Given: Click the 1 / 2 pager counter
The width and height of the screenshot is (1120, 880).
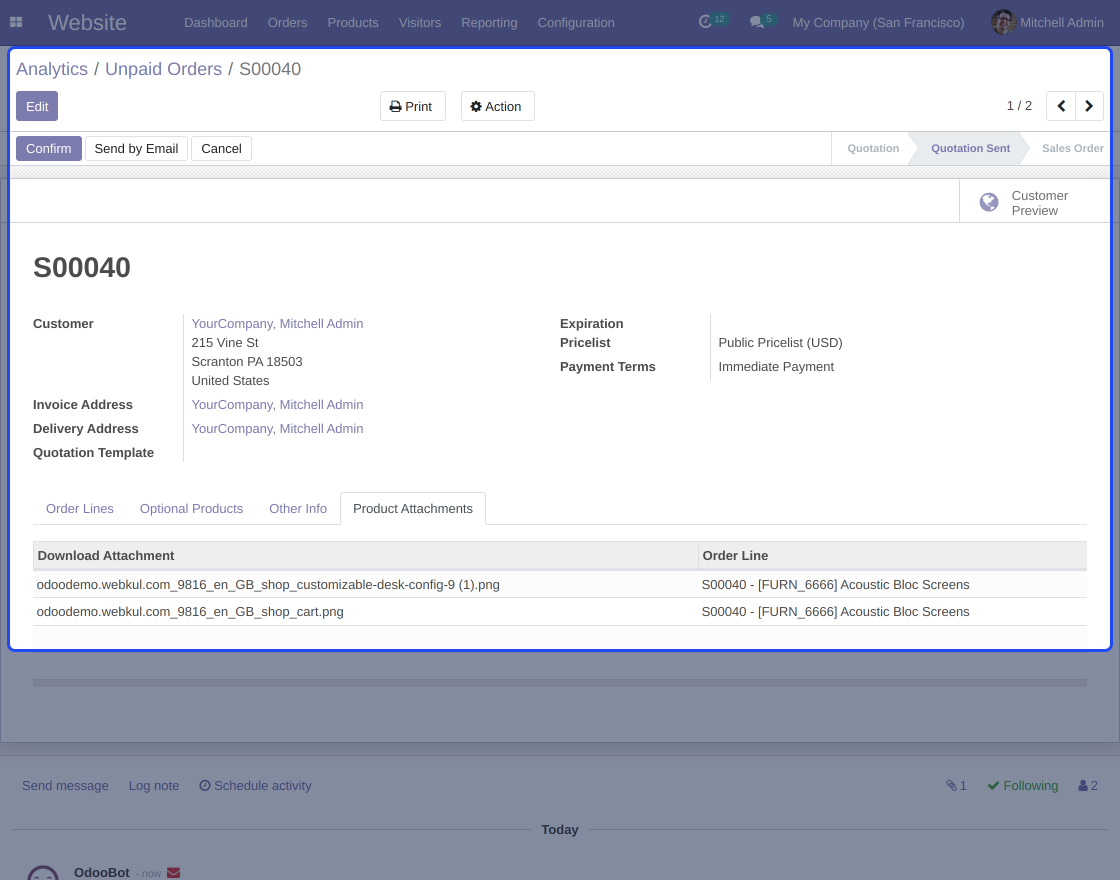Looking at the screenshot, I should coord(1019,106).
